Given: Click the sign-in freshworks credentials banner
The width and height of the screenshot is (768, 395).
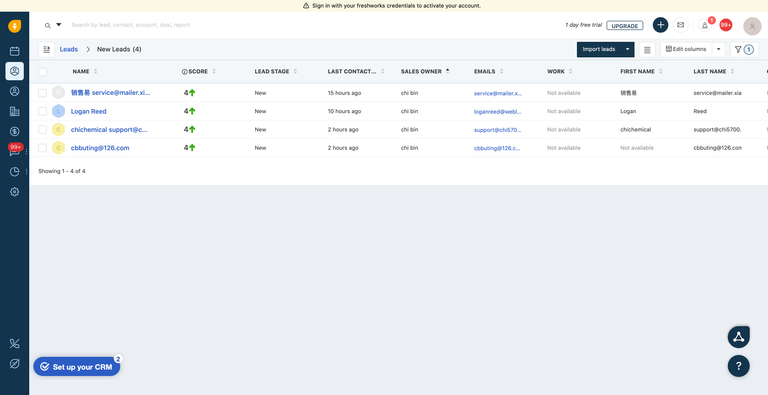Looking at the screenshot, I should [391, 6].
